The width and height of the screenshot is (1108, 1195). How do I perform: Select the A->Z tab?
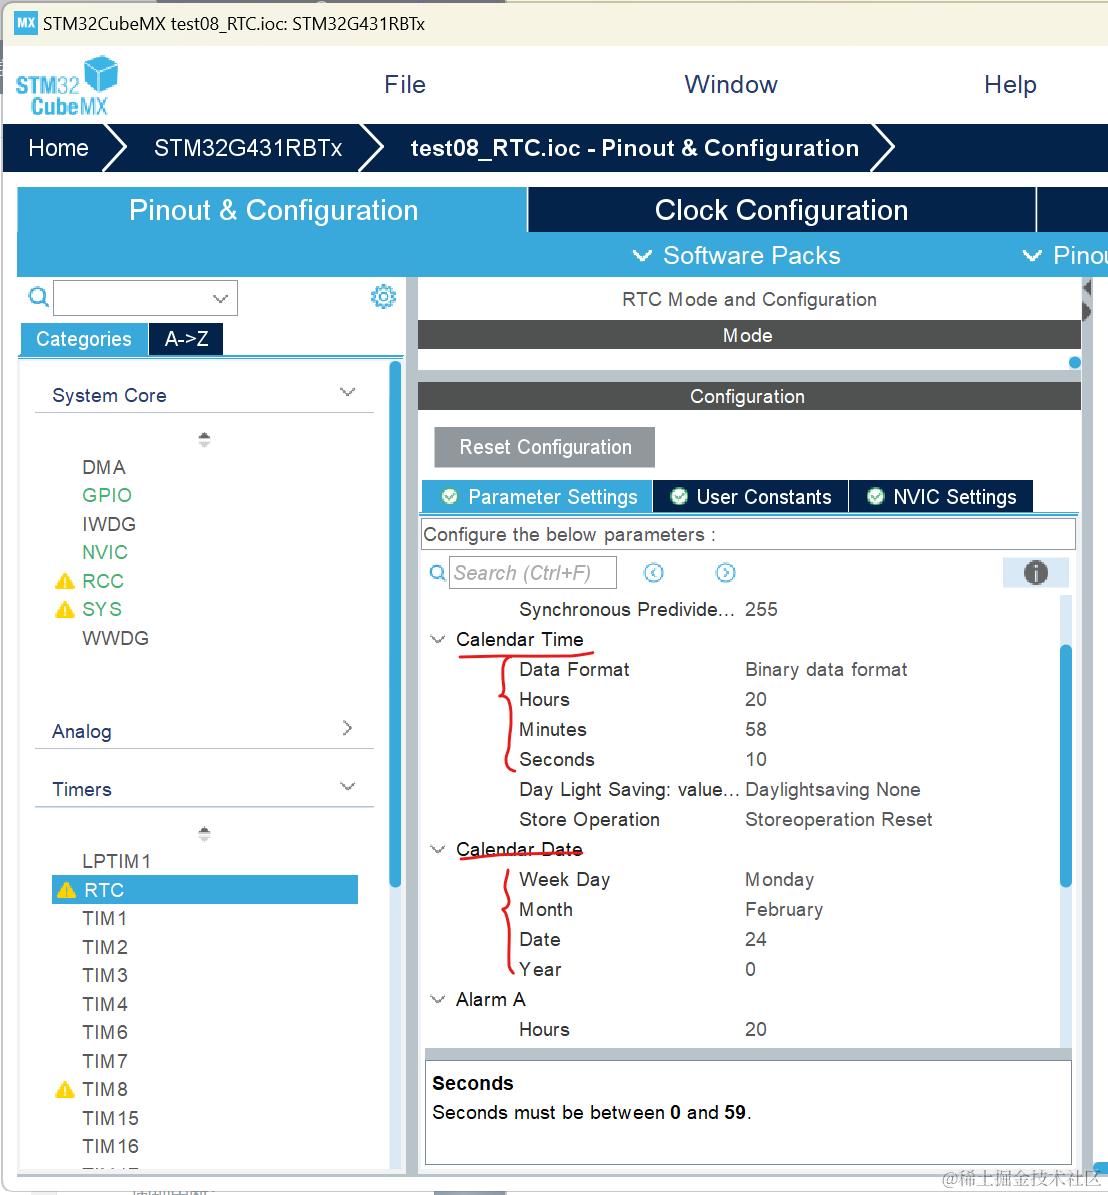(x=187, y=339)
